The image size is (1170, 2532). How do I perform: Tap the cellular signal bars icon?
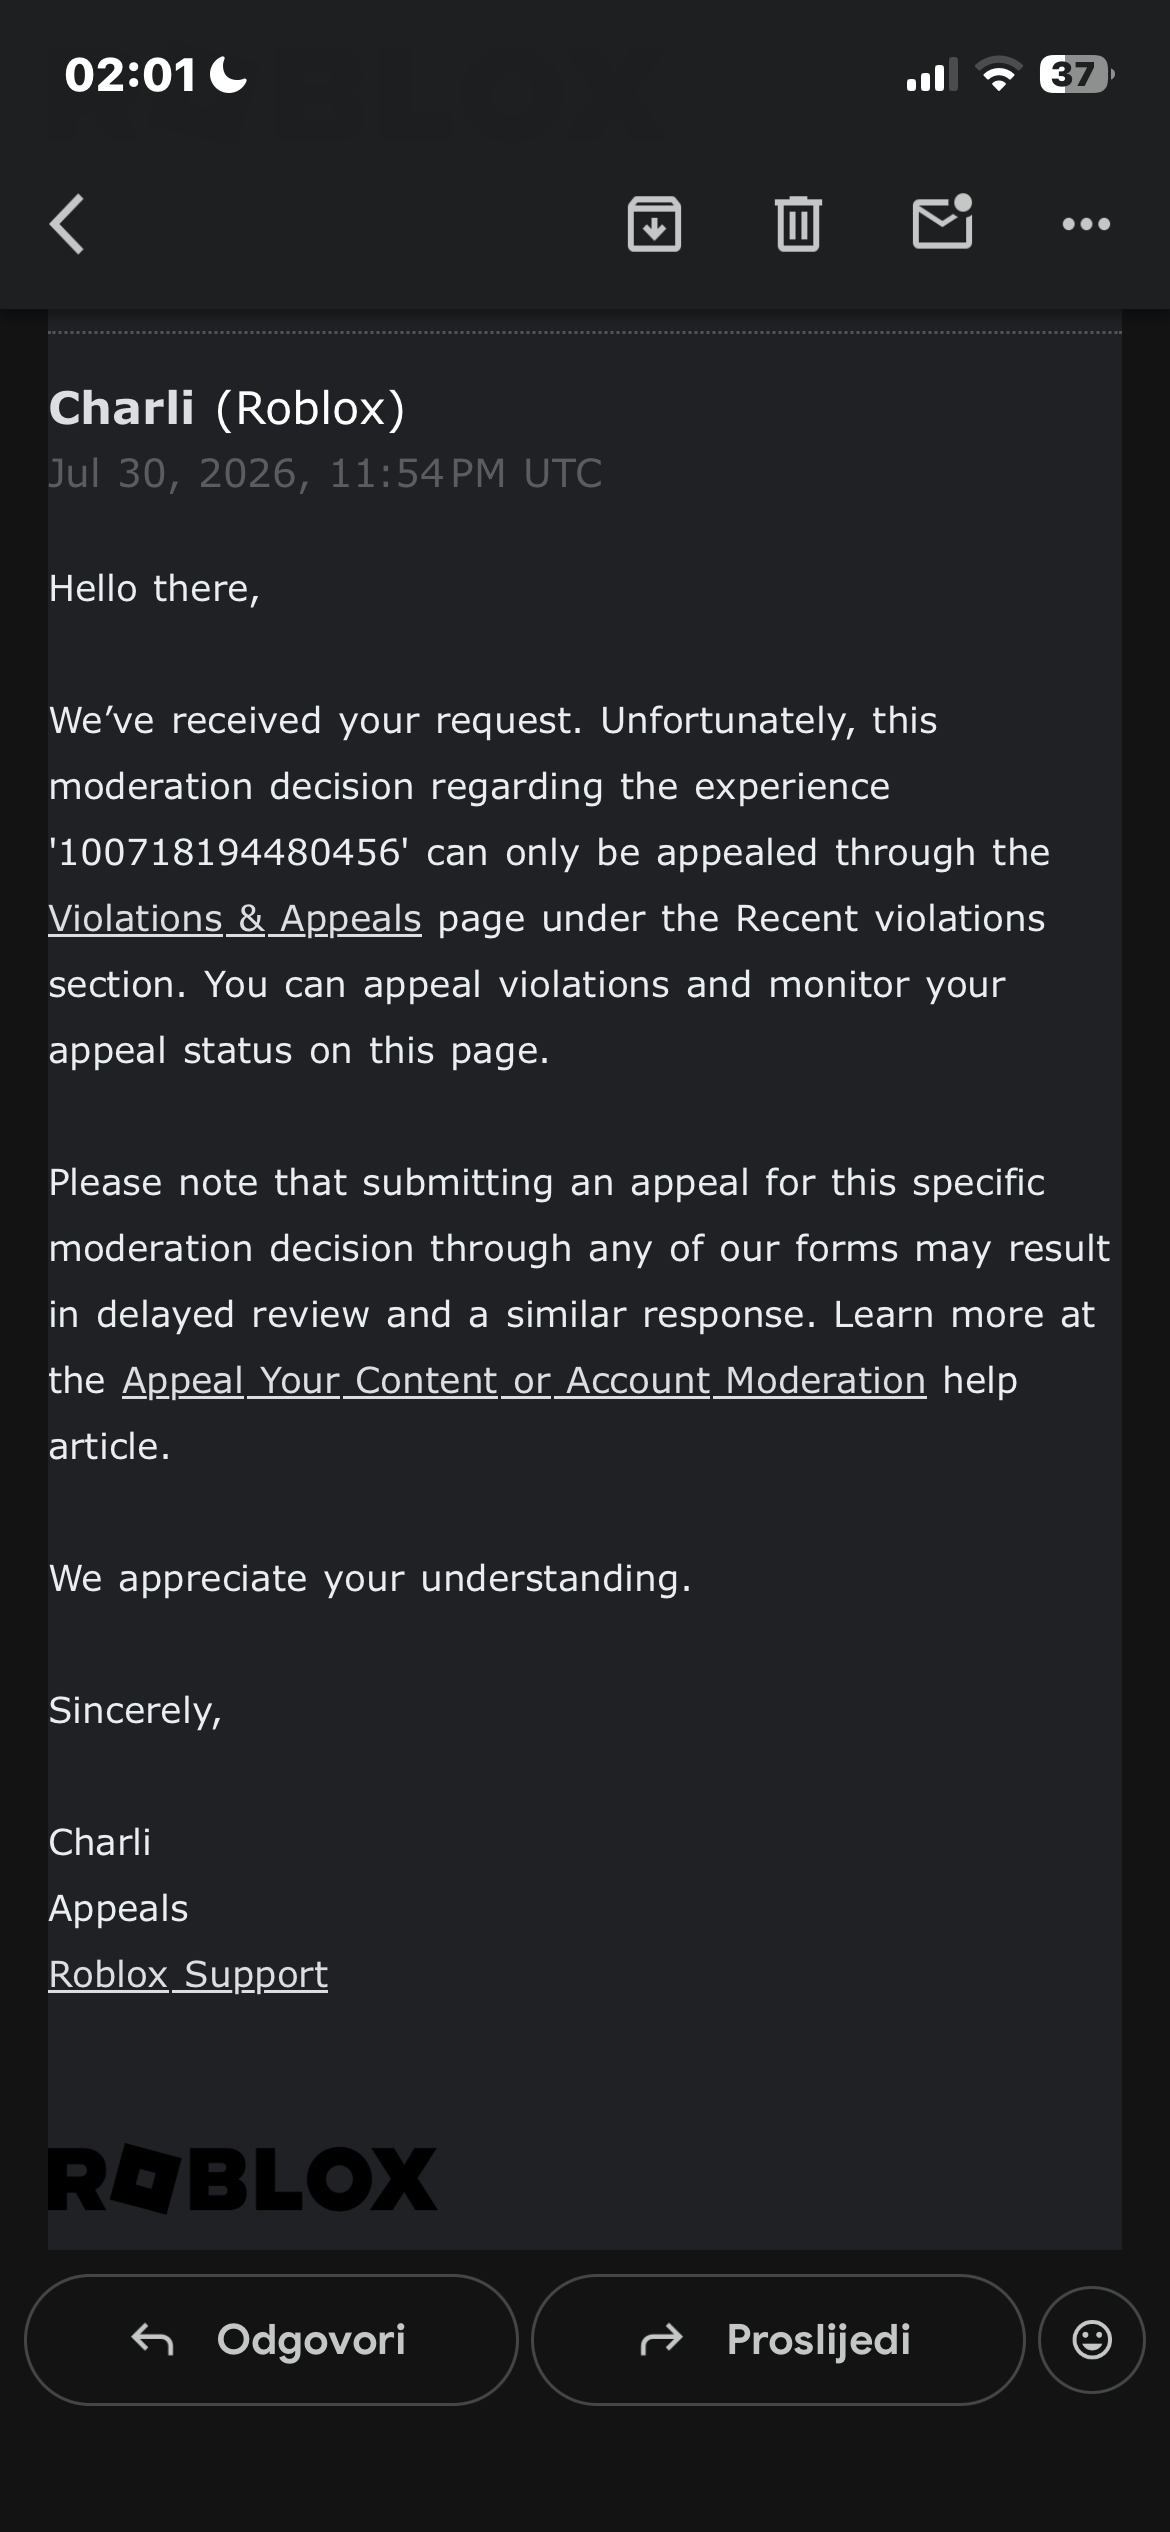(x=931, y=75)
